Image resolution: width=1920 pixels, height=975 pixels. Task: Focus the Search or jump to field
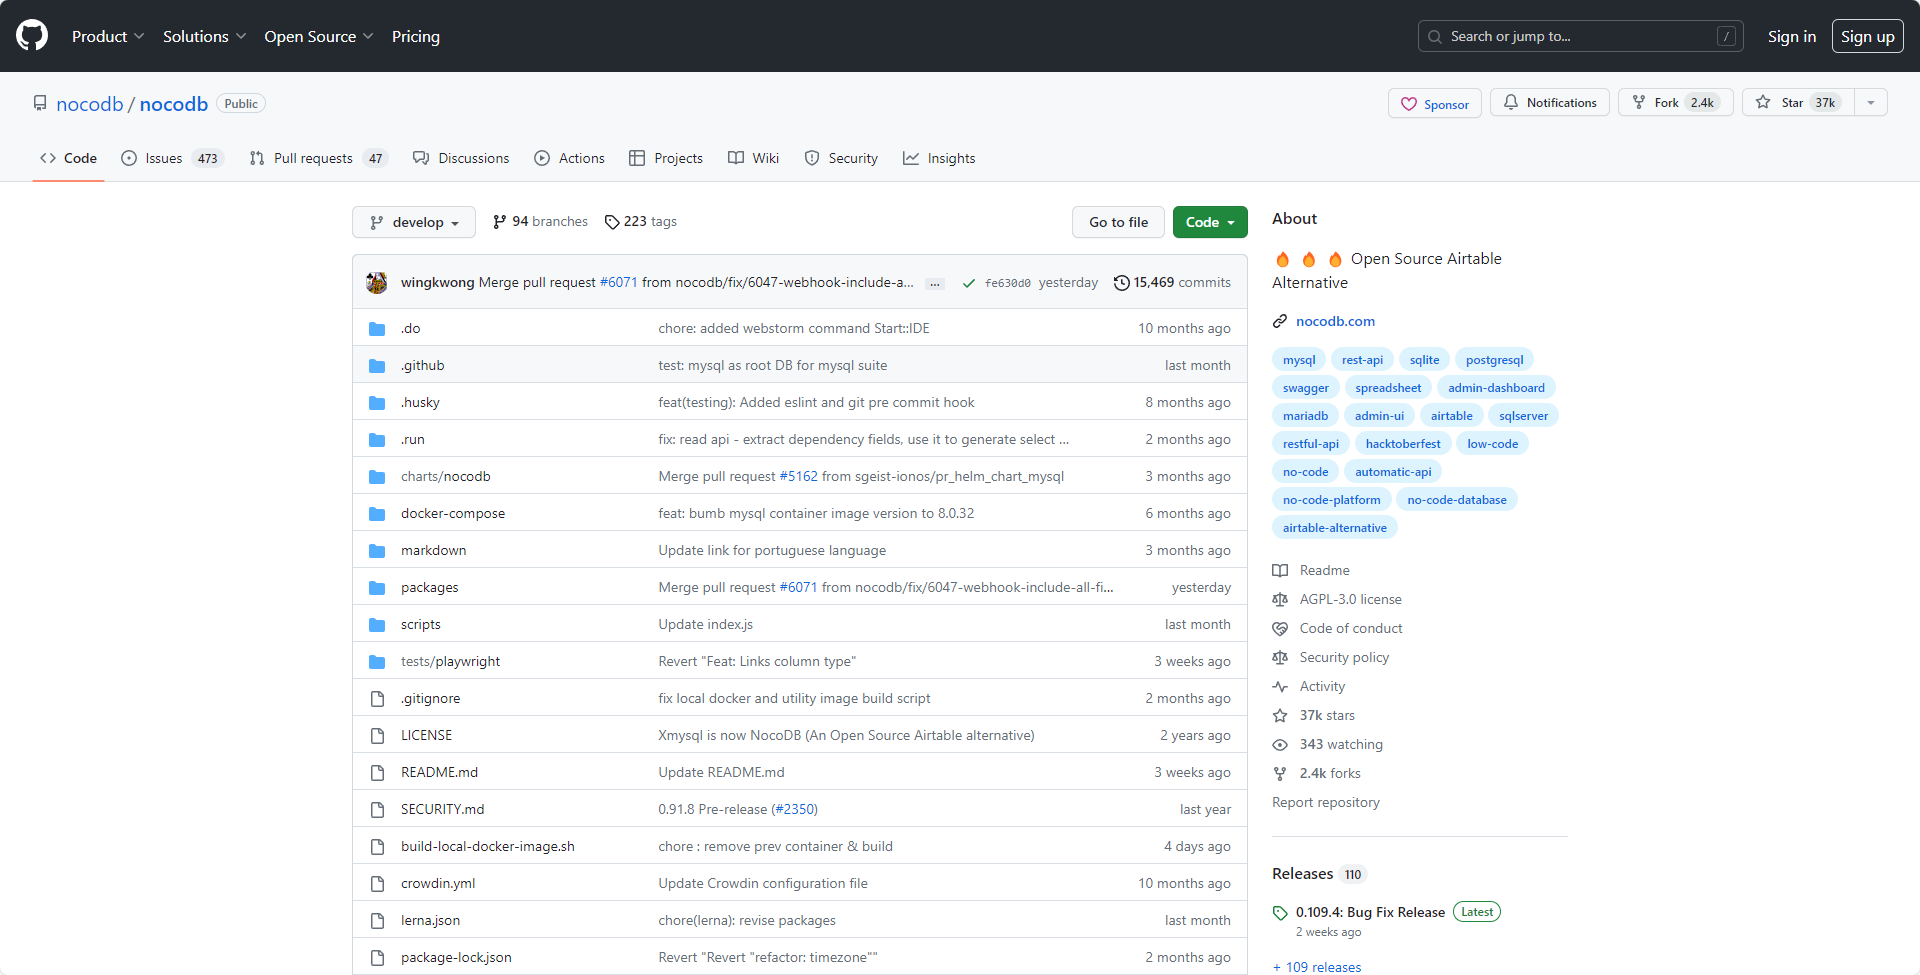(x=1580, y=36)
